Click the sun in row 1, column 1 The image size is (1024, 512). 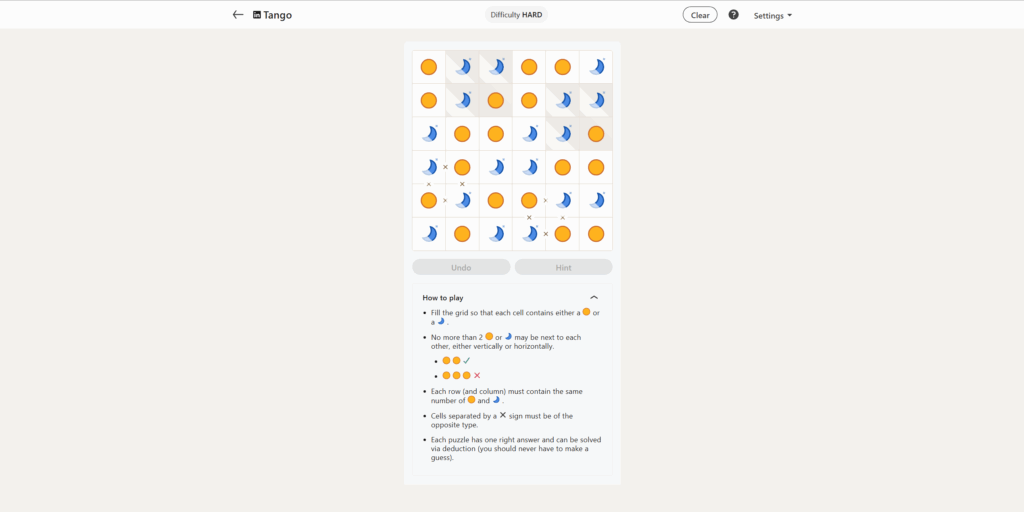point(429,67)
